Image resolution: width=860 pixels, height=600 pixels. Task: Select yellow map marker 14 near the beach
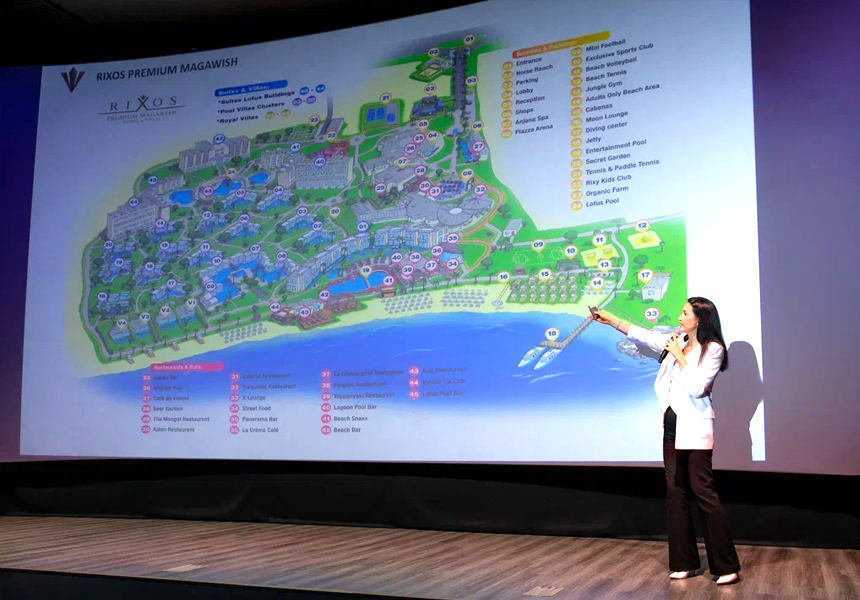point(597,283)
